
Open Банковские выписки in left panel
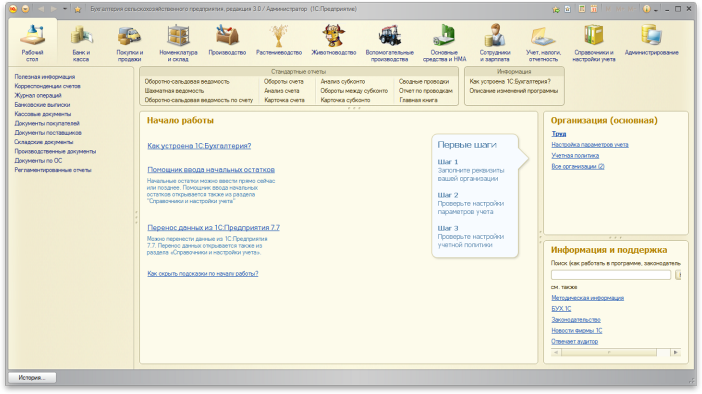pos(42,105)
